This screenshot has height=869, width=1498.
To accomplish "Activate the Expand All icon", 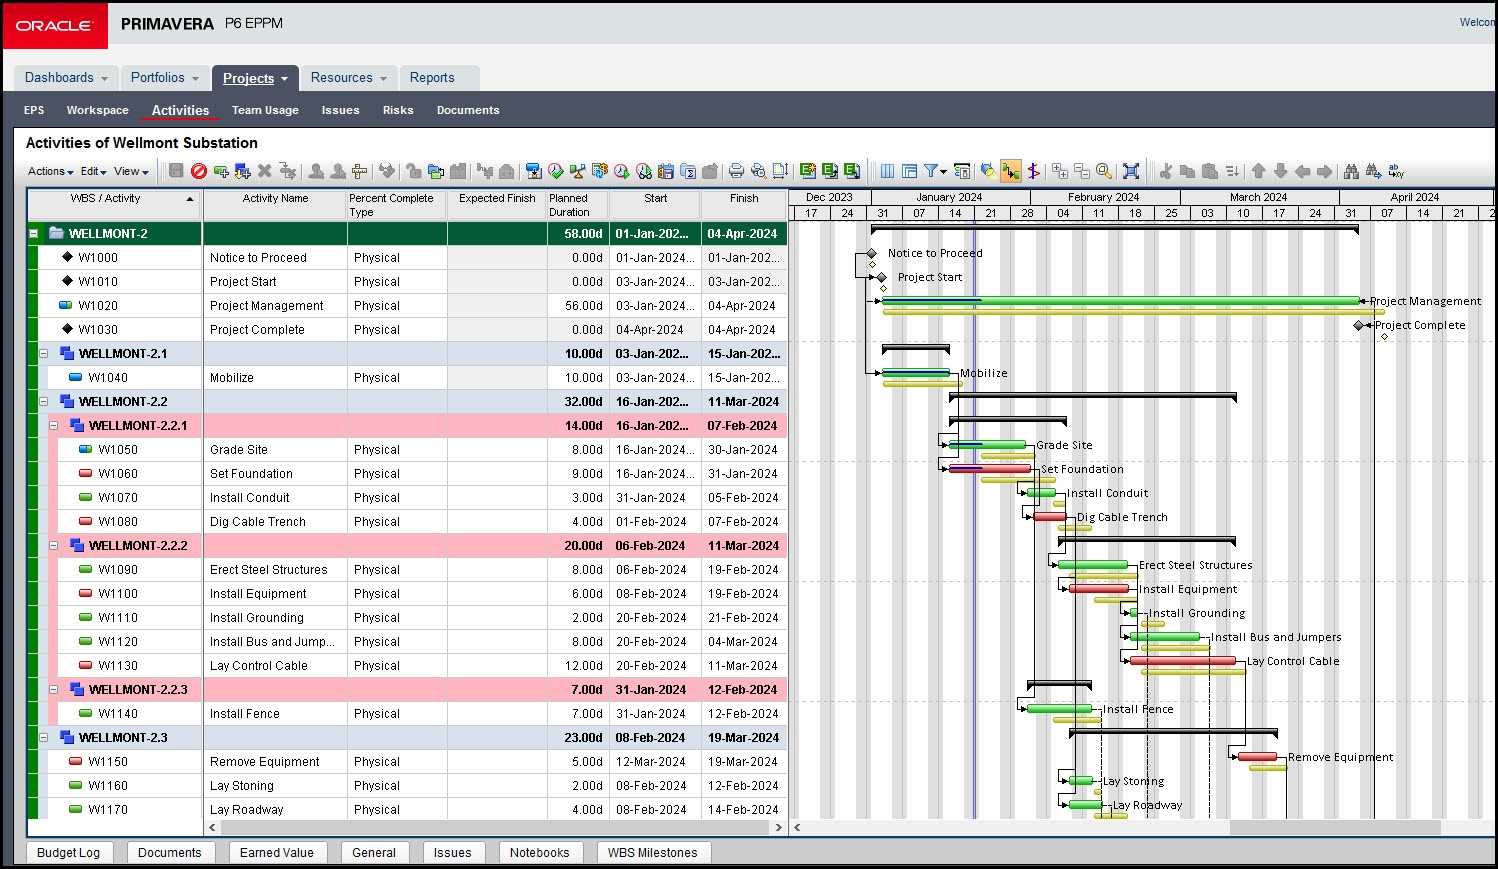I will (x=1060, y=171).
